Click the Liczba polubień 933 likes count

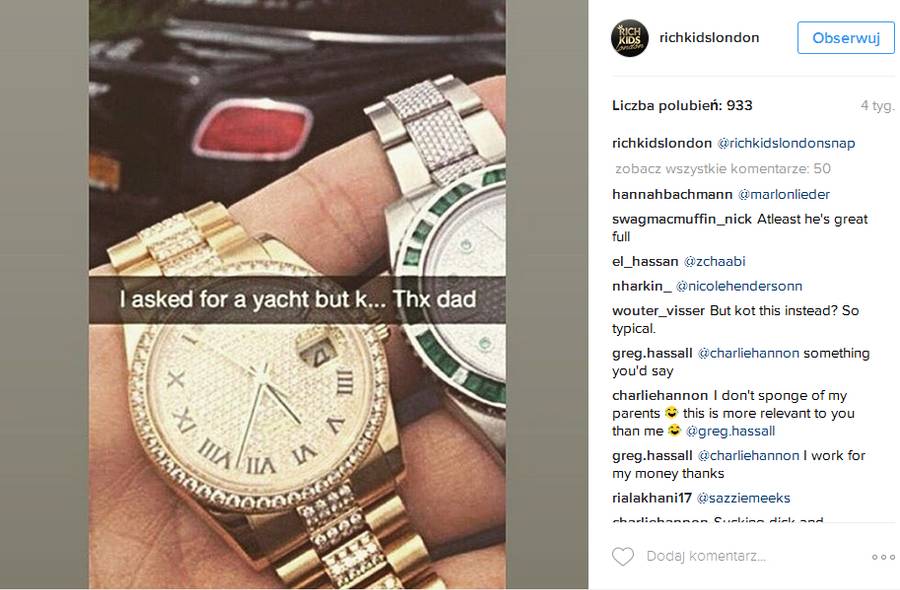682,106
